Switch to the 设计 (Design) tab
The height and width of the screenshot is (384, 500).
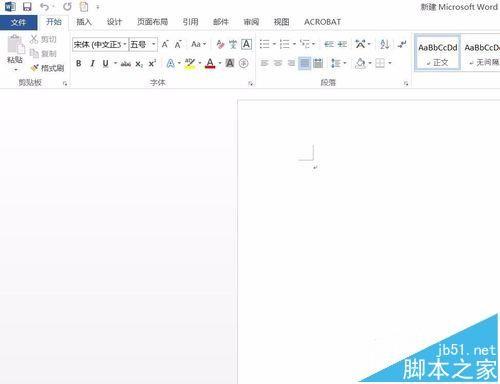[x=114, y=22]
